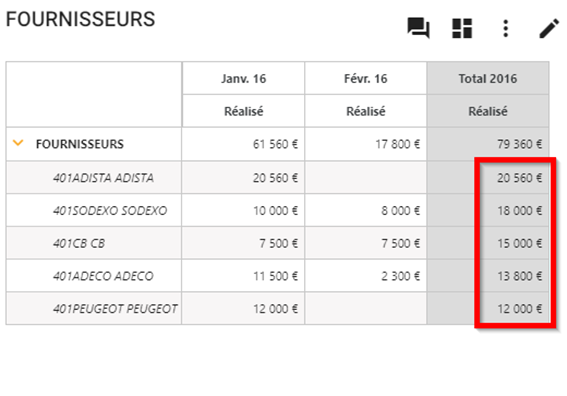Select the 401ADISTA ADISTA row label

[x=103, y=178]
